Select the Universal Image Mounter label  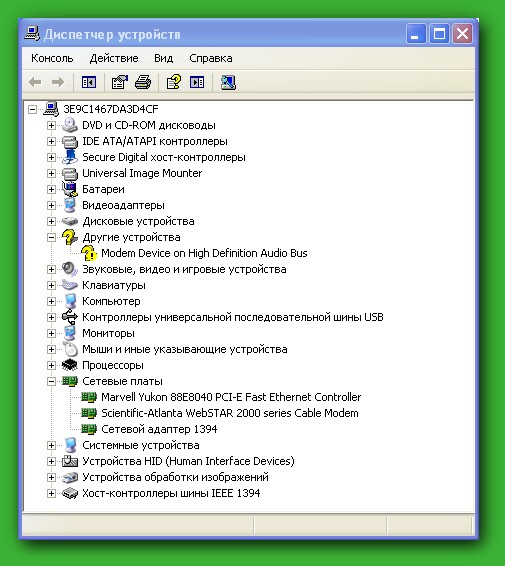pos(142,173)
